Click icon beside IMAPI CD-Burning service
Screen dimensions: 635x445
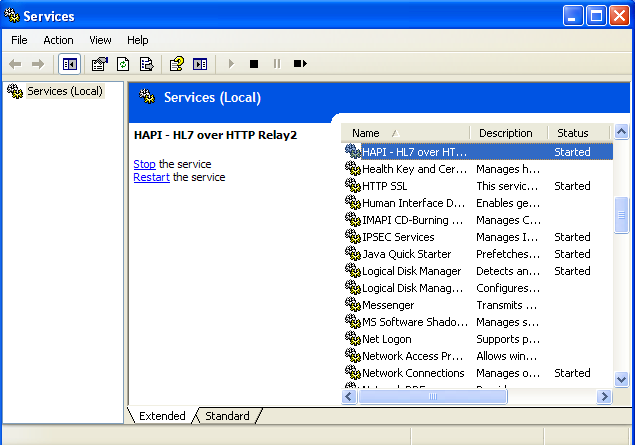353,219
